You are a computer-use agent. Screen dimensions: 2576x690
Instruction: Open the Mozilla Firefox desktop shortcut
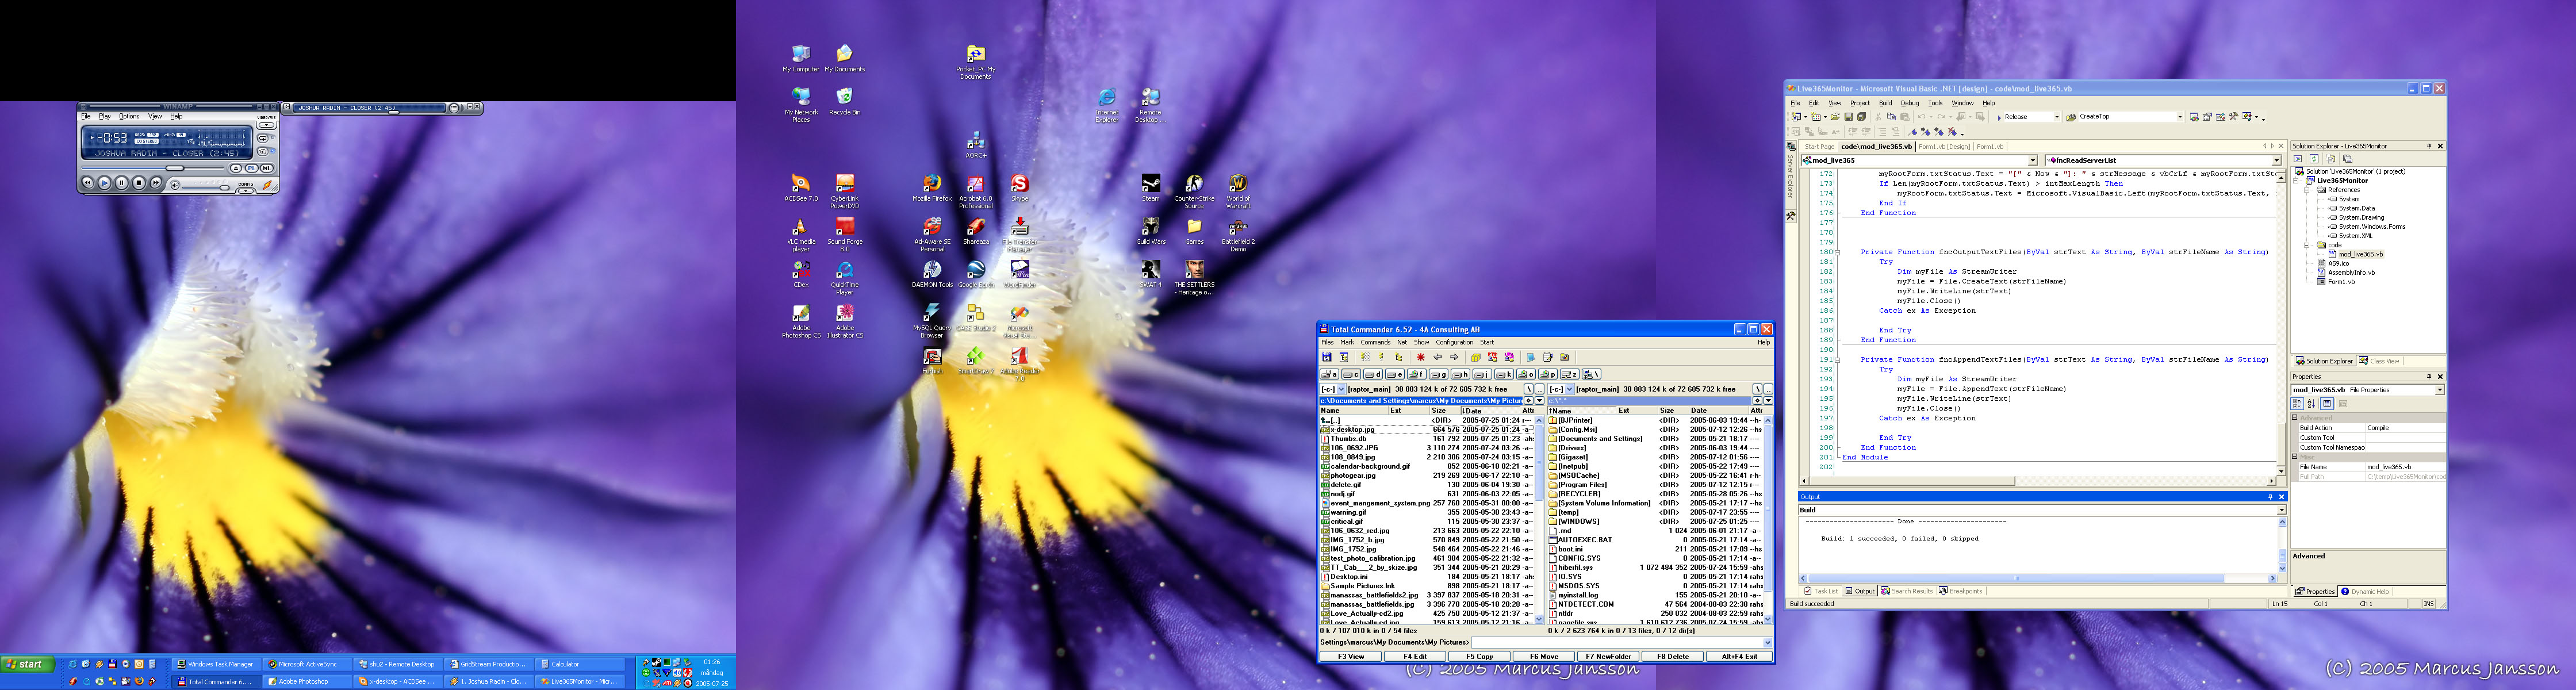(931, 185)
